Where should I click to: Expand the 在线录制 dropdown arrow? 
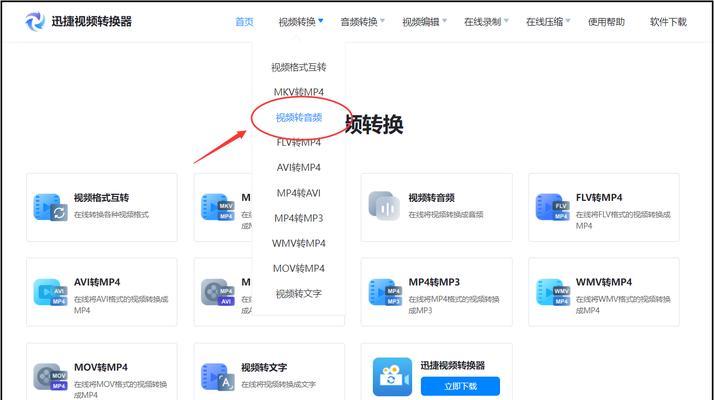click(506, 21)
